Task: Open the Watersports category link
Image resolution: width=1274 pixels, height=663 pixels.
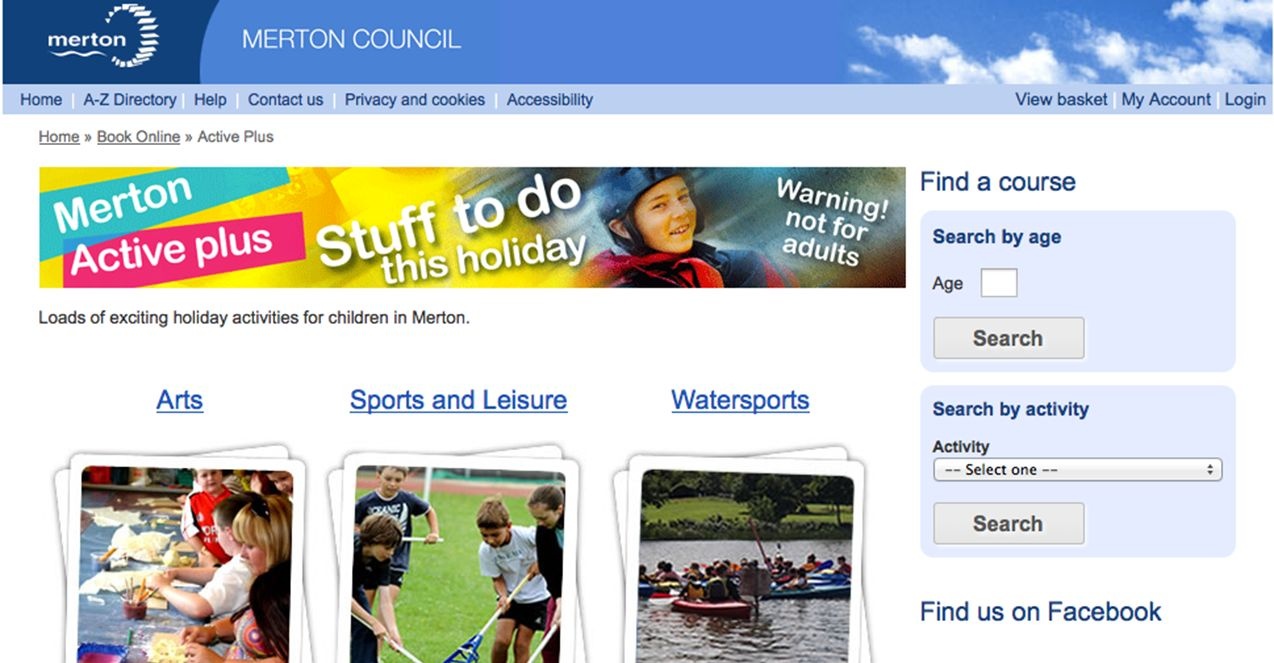Action: (740, 400)
